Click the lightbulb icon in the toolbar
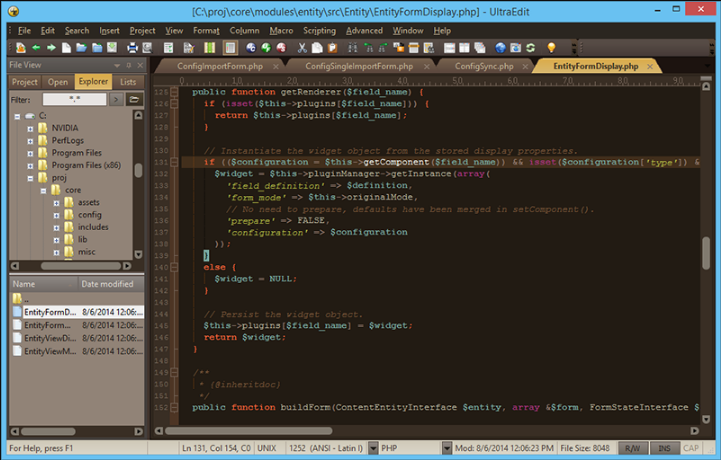 point(550,47)
